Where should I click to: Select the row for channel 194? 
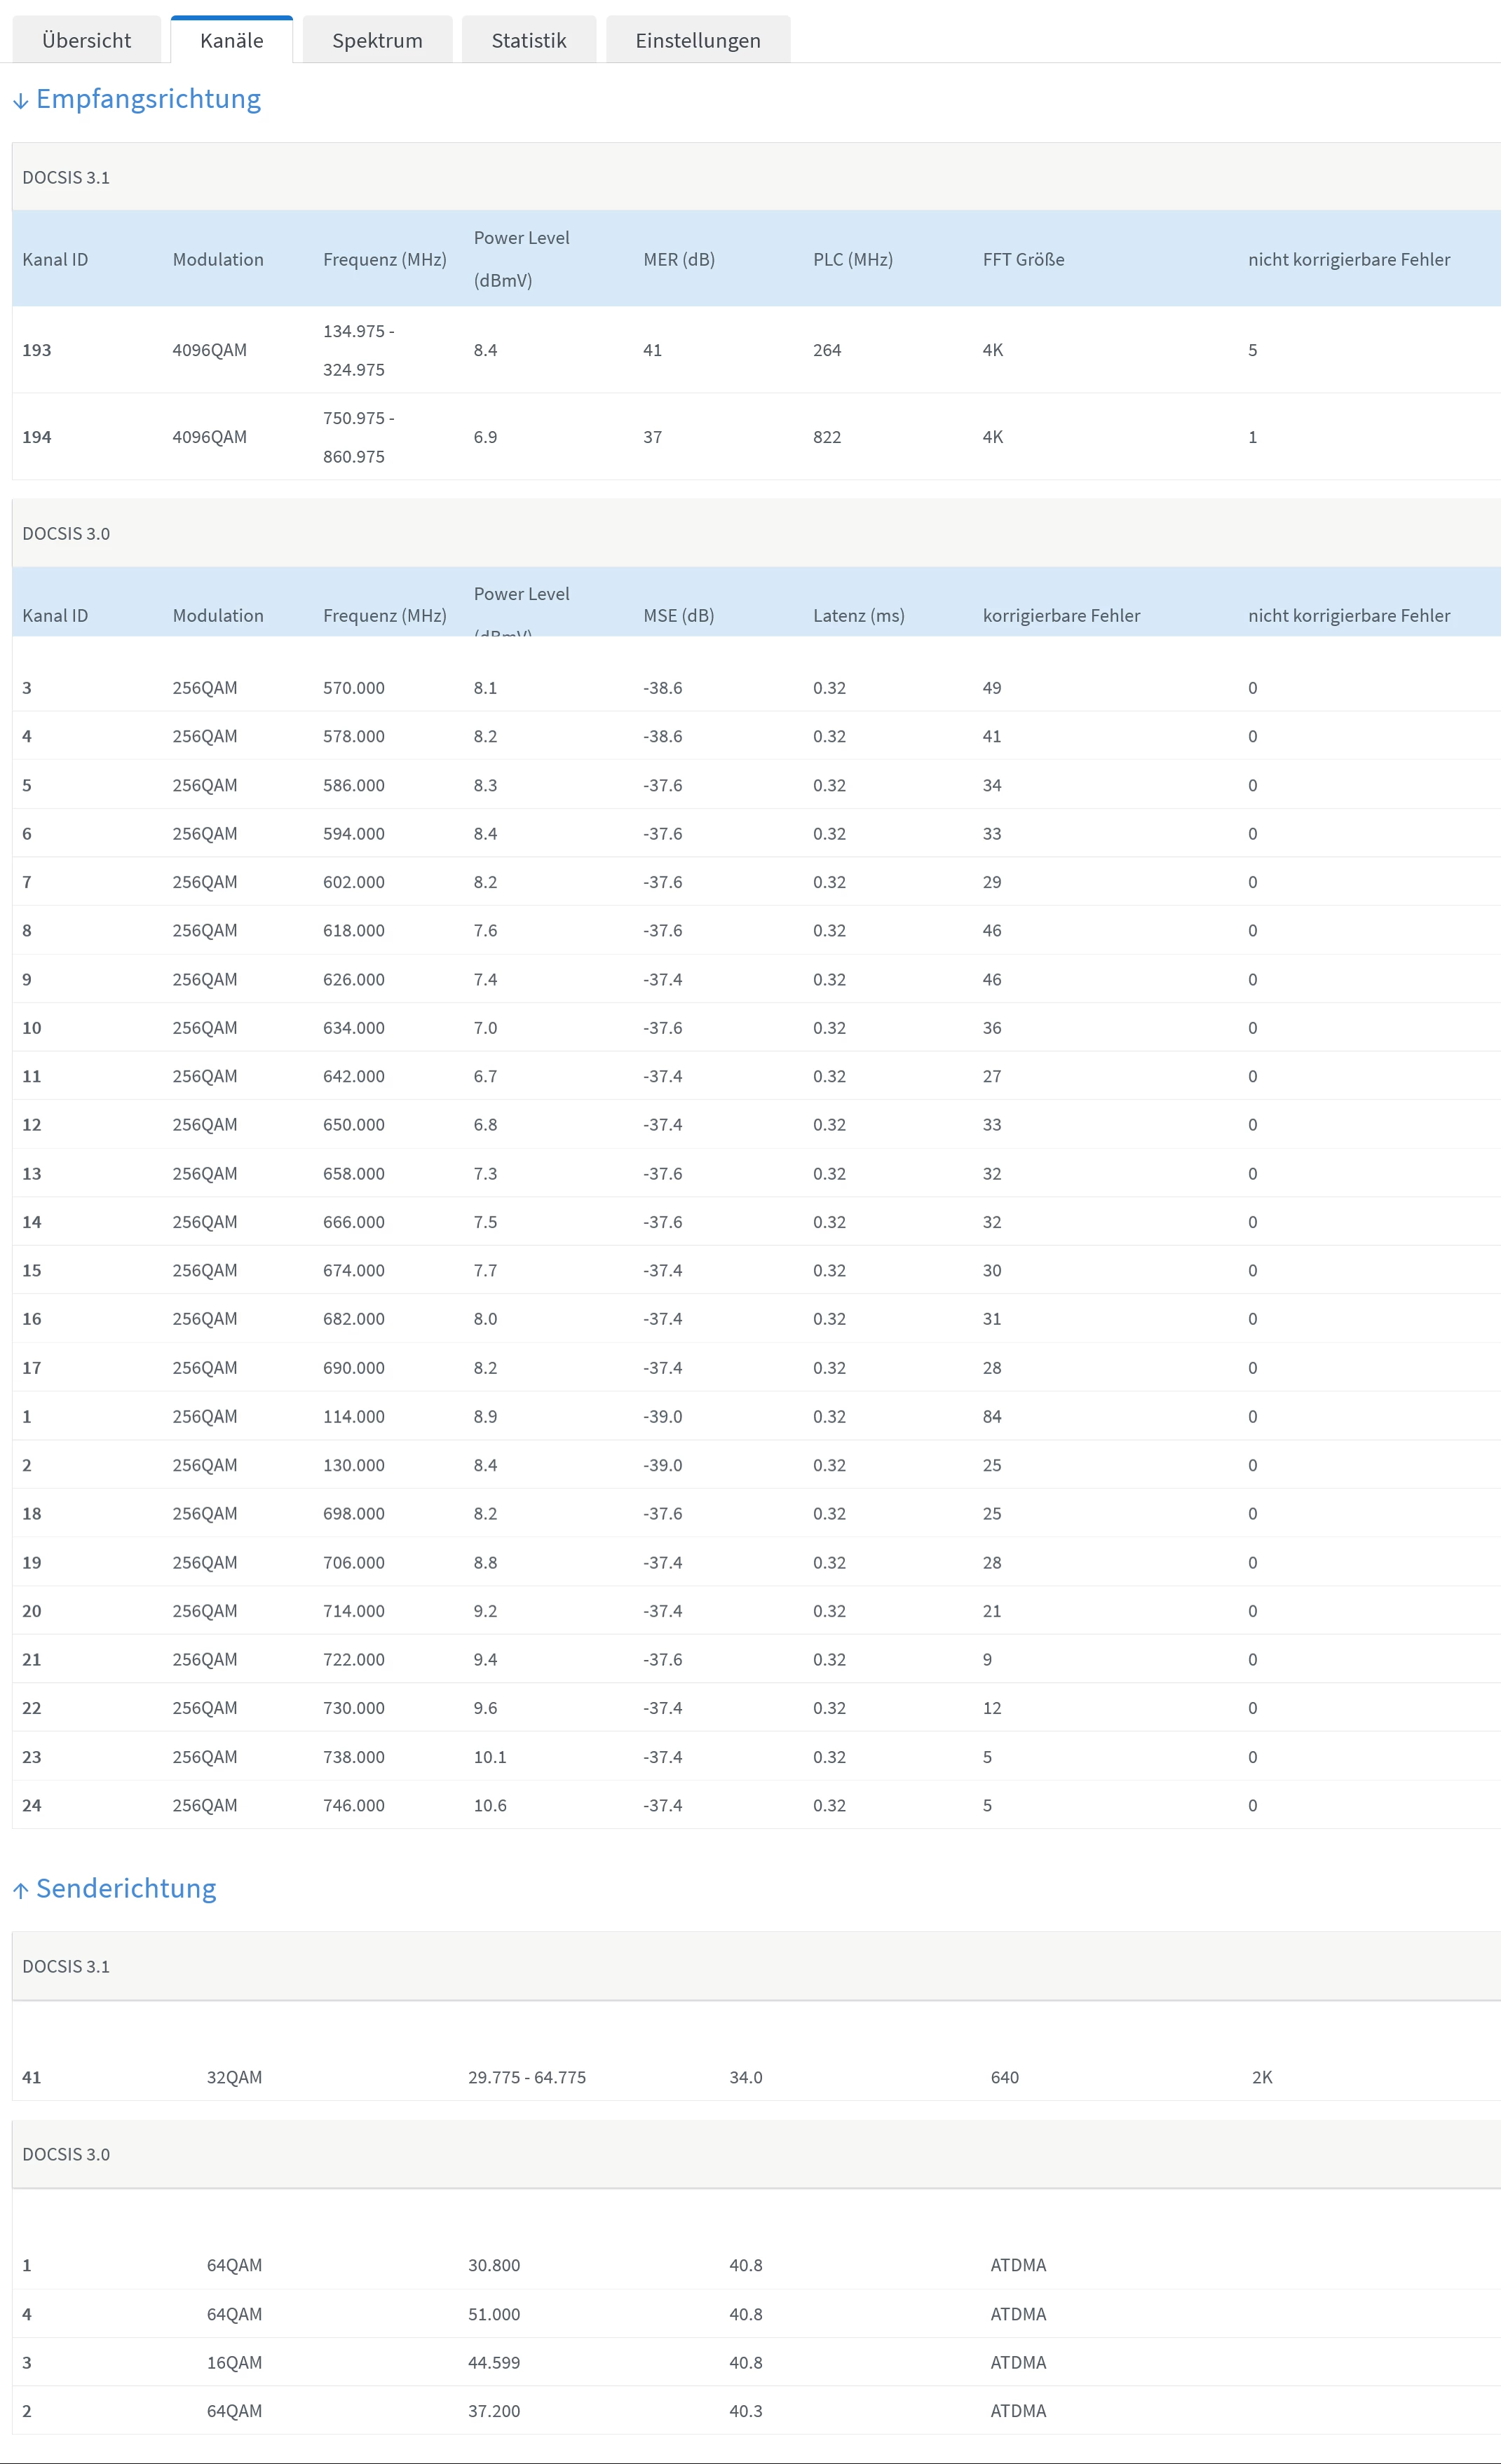coord(36,437)
